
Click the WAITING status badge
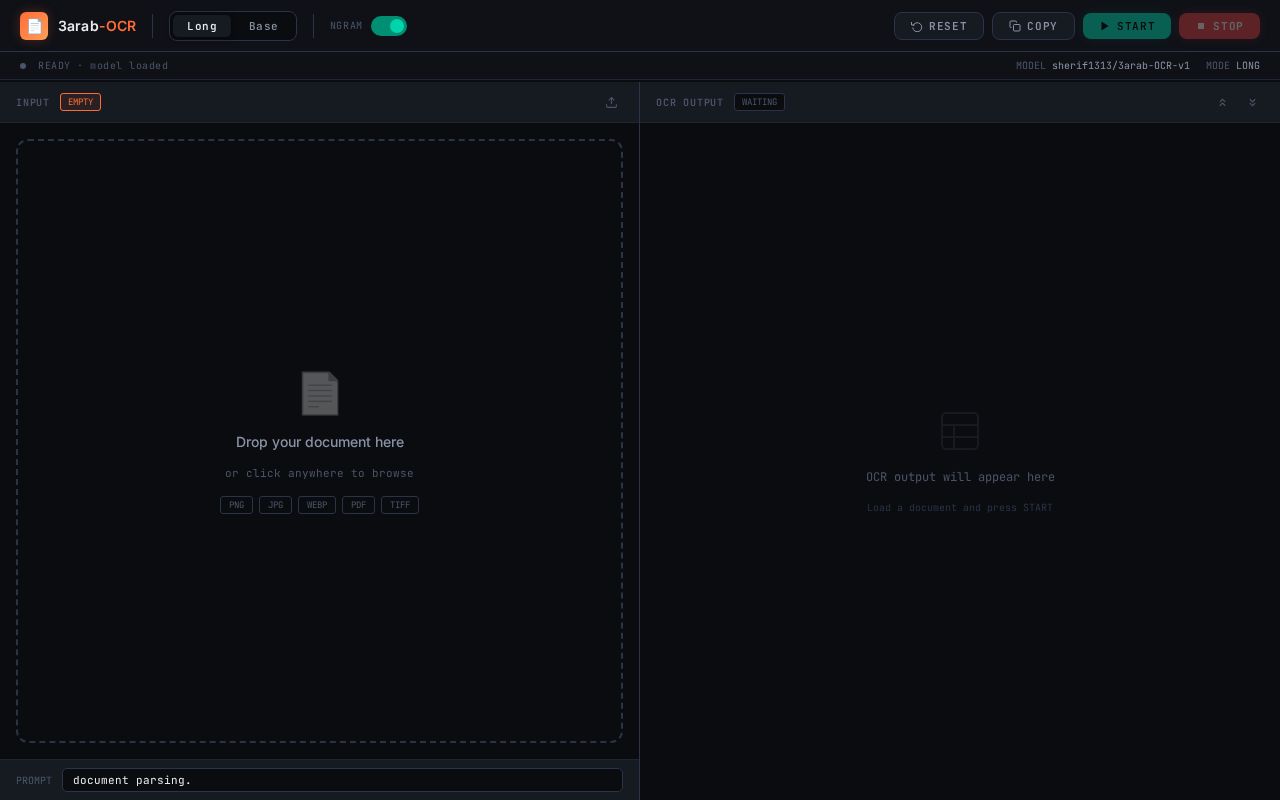759,102
